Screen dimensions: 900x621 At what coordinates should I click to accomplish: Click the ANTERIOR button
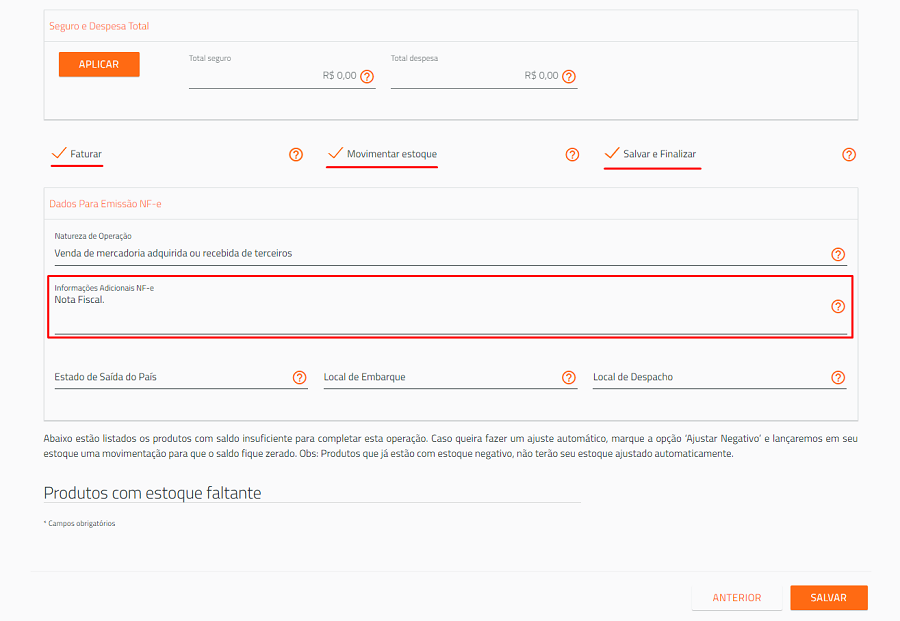click(737, 597)
